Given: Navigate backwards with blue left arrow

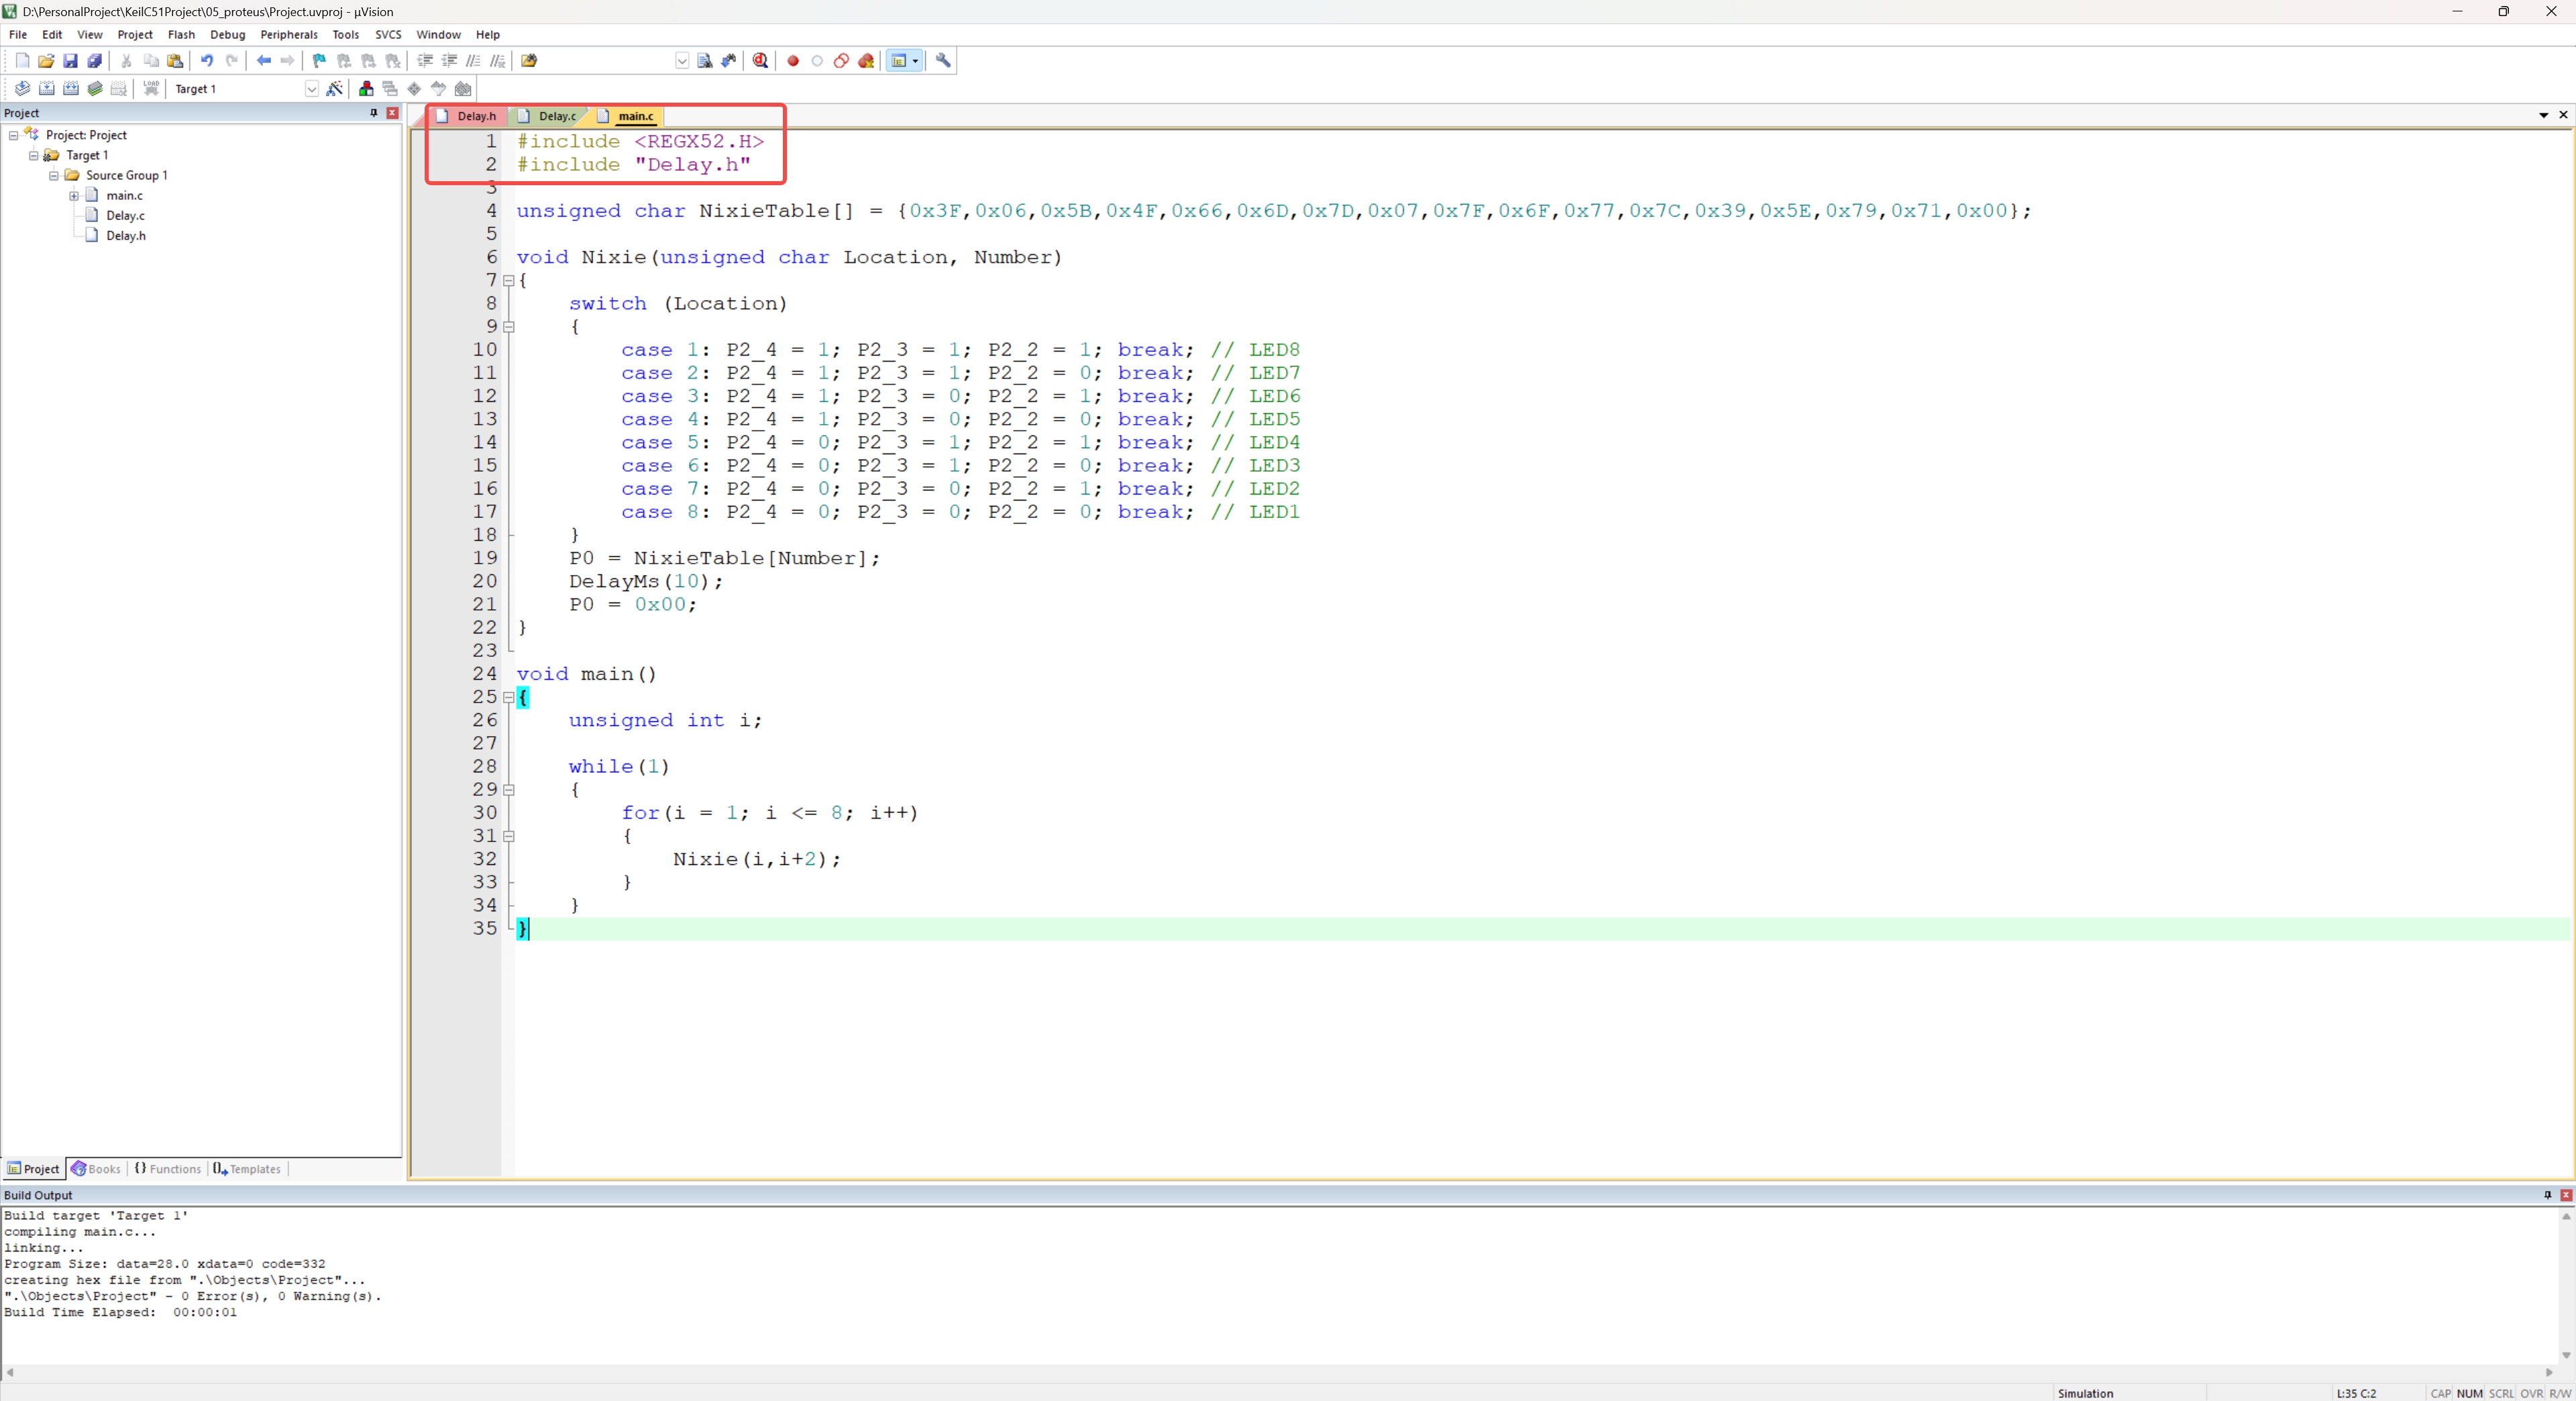Looking at the screenshot, I should (264, 61).
